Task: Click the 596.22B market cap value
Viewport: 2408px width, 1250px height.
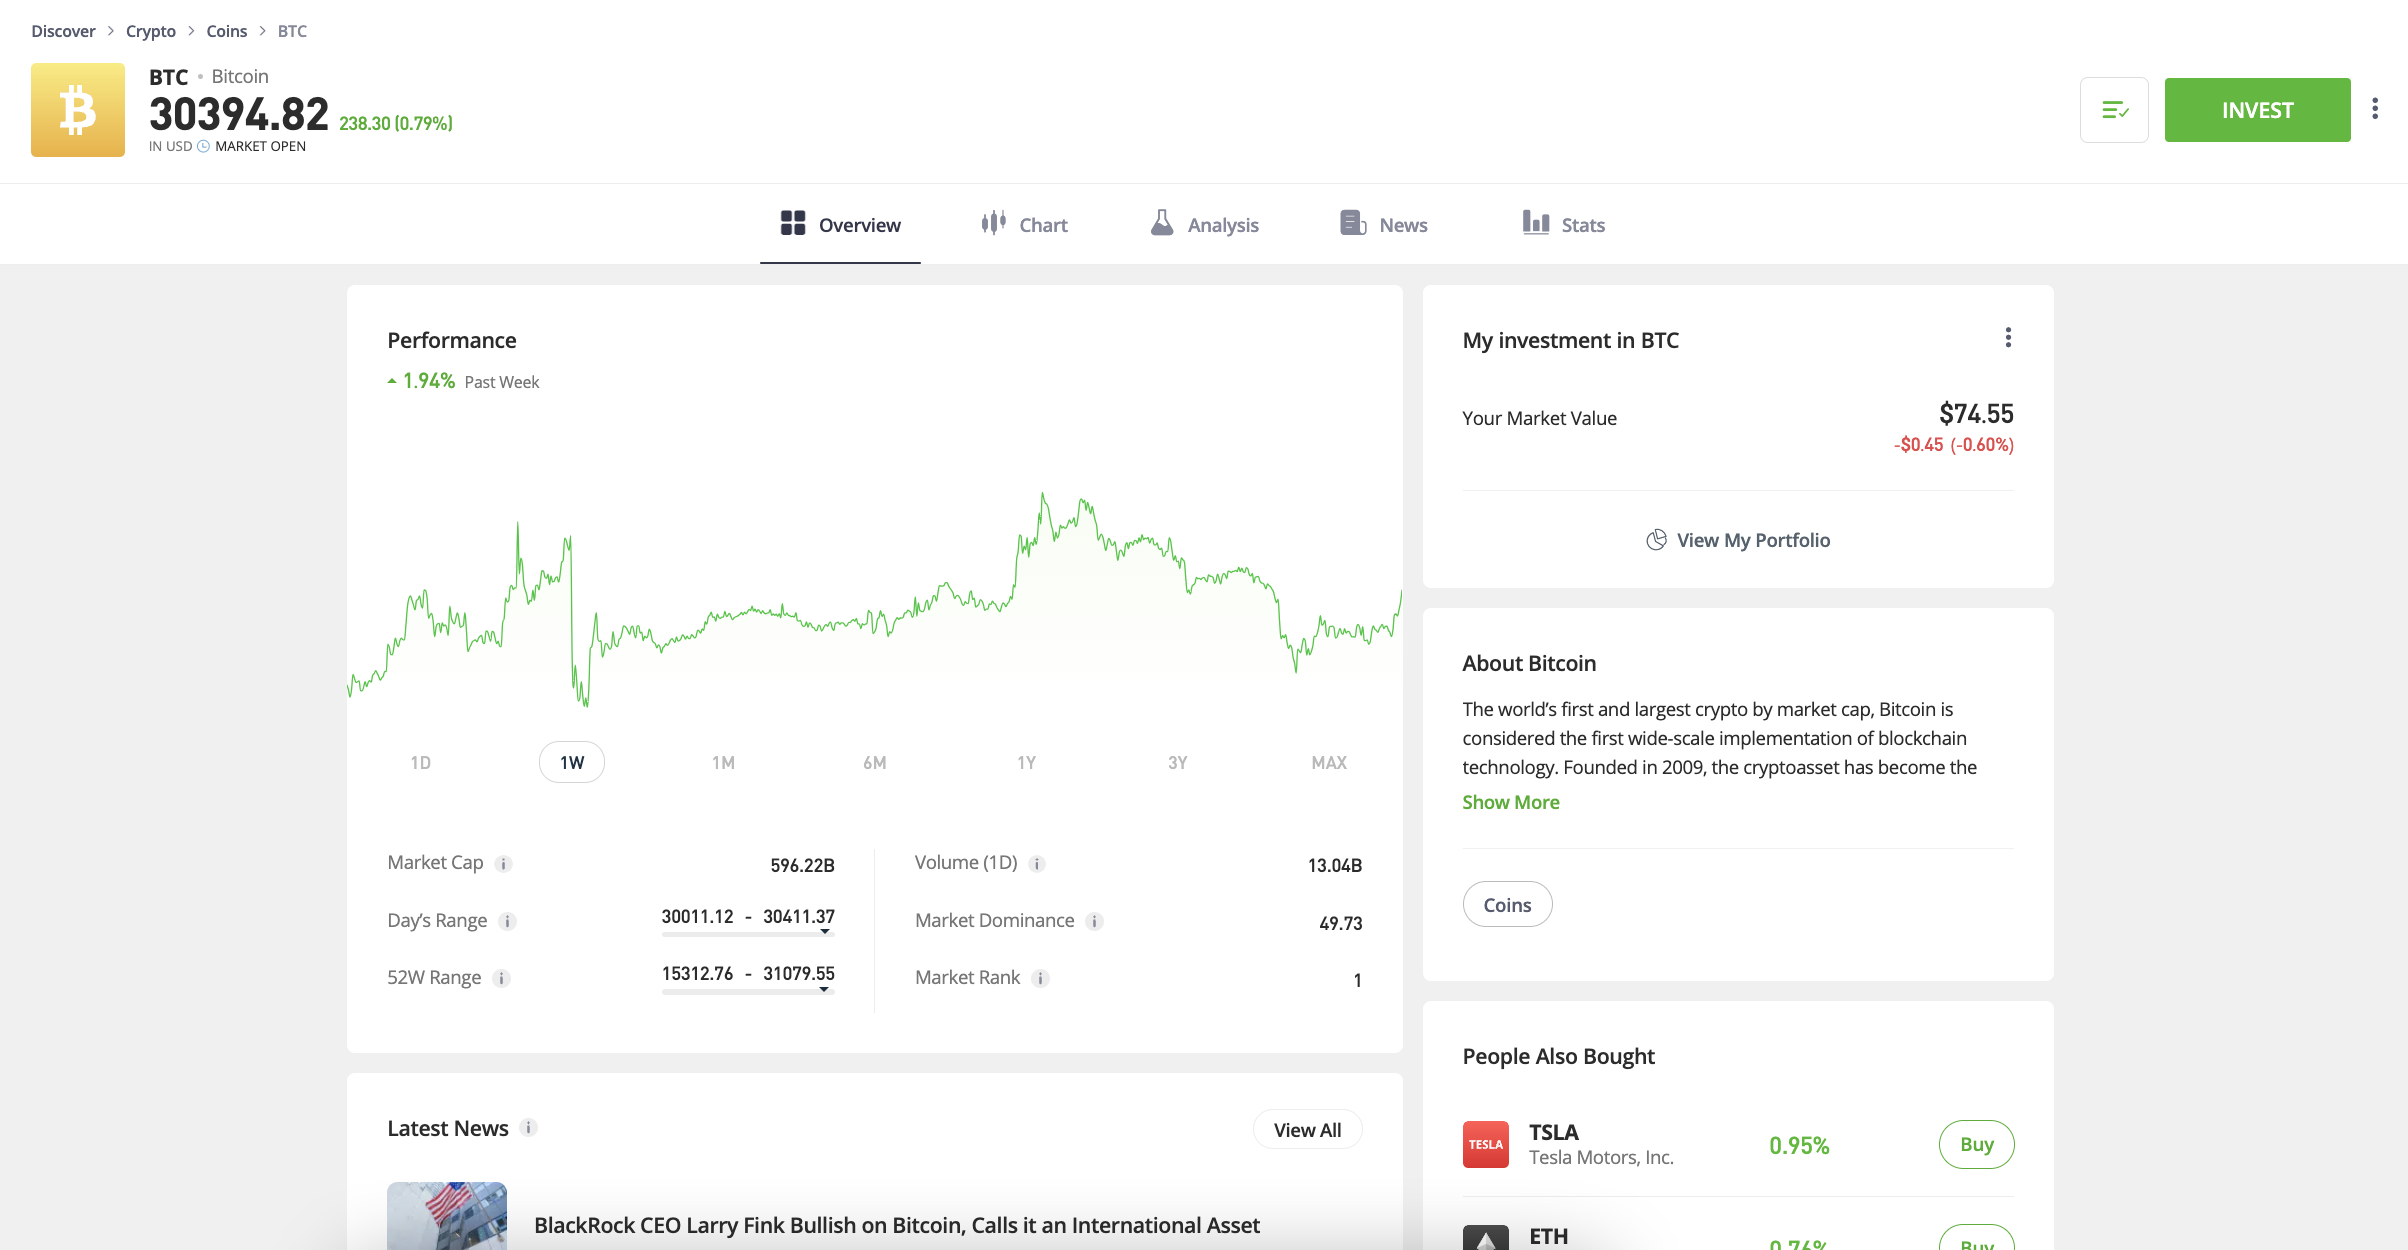Action: click(802, 865)
